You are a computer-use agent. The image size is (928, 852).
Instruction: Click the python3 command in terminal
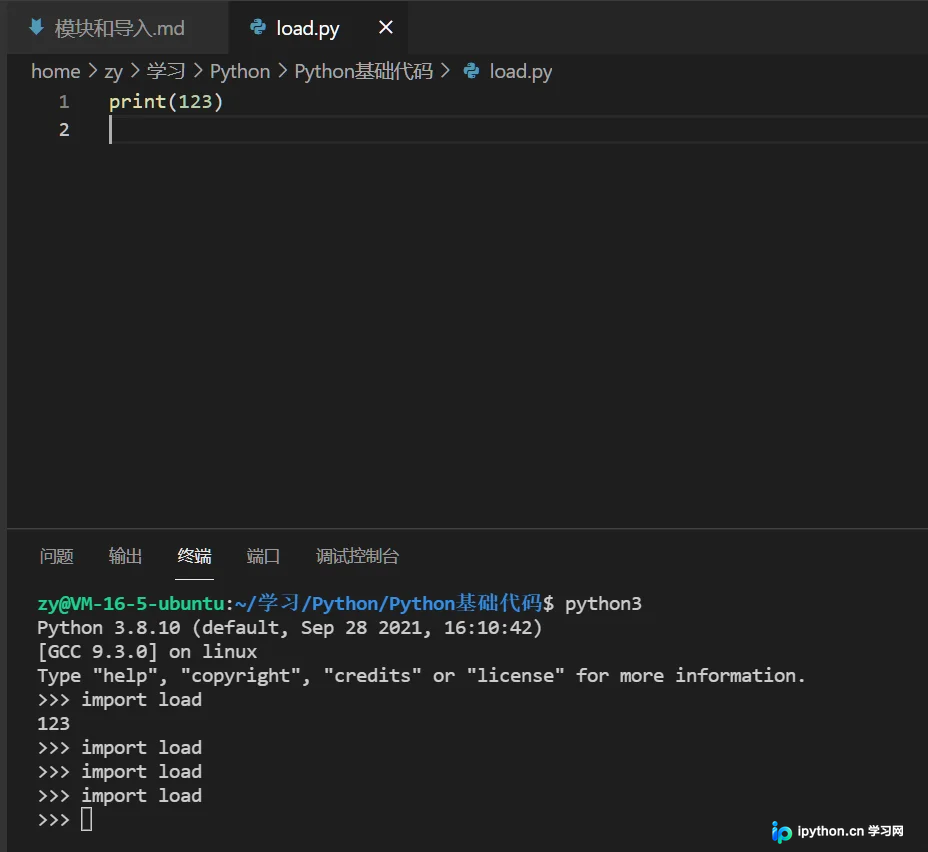pos(603,604)
